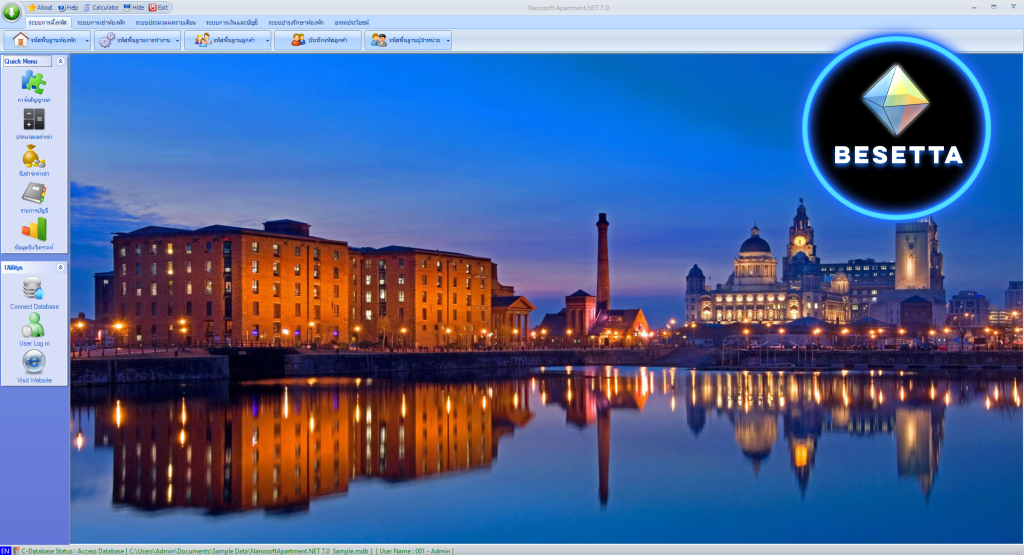Viewport: 1024px width, 555px height.
Task: Launch the Calculator tool
Action: click(x=101, y=7)
